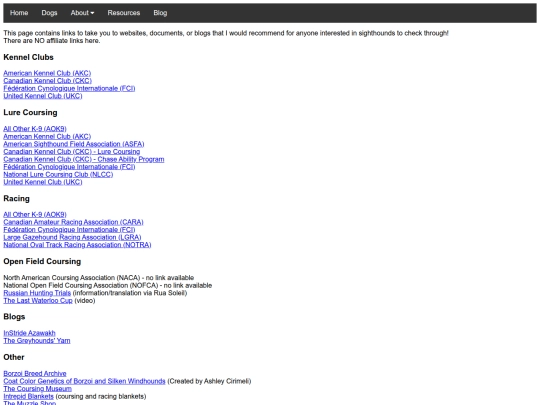Visit The Coursing Museum link
Screen dimensions: 540x405
coord(38,388)
